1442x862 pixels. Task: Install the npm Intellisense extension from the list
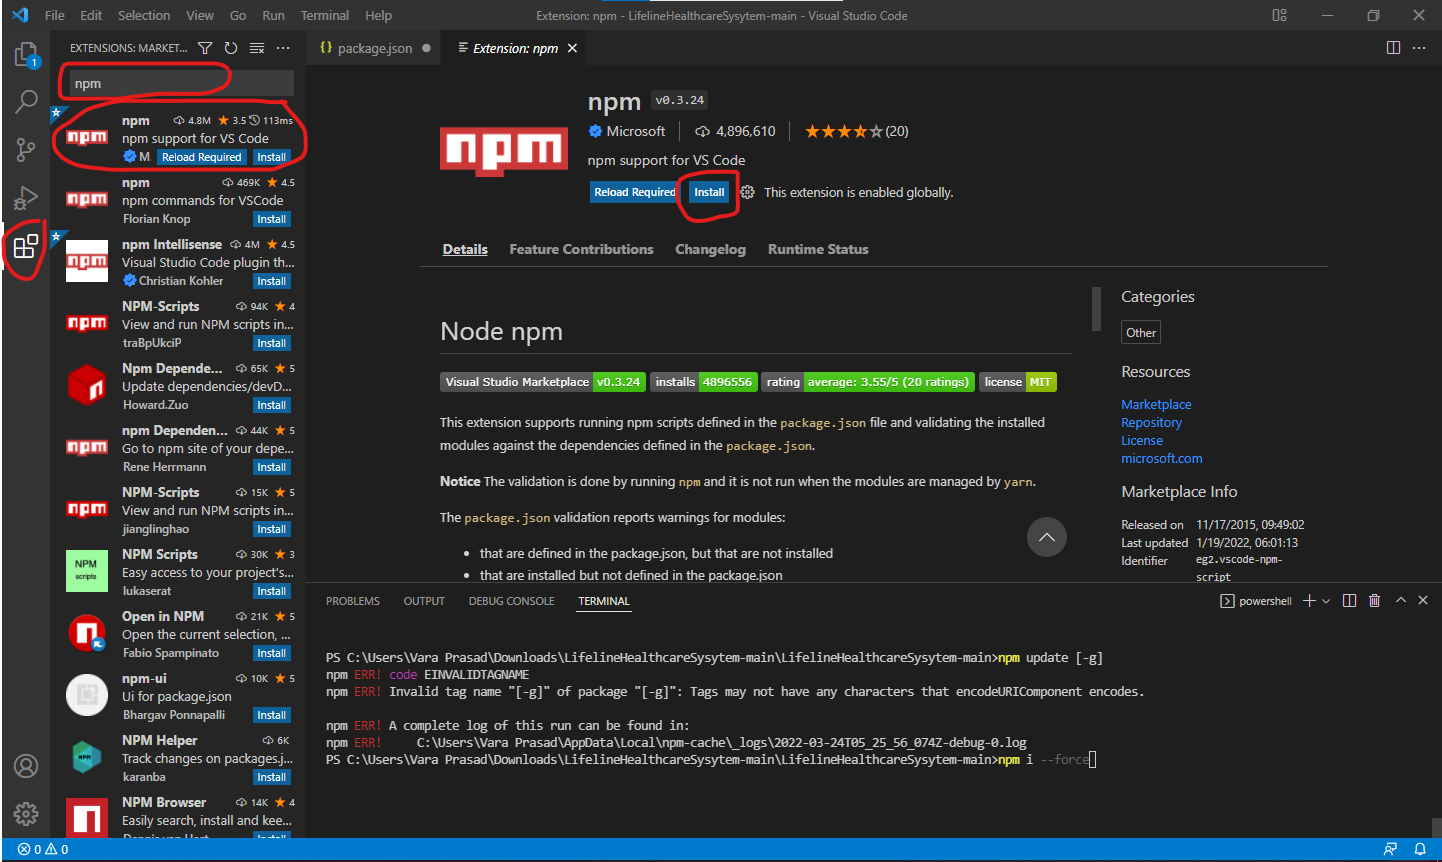[x=271, y=281]
